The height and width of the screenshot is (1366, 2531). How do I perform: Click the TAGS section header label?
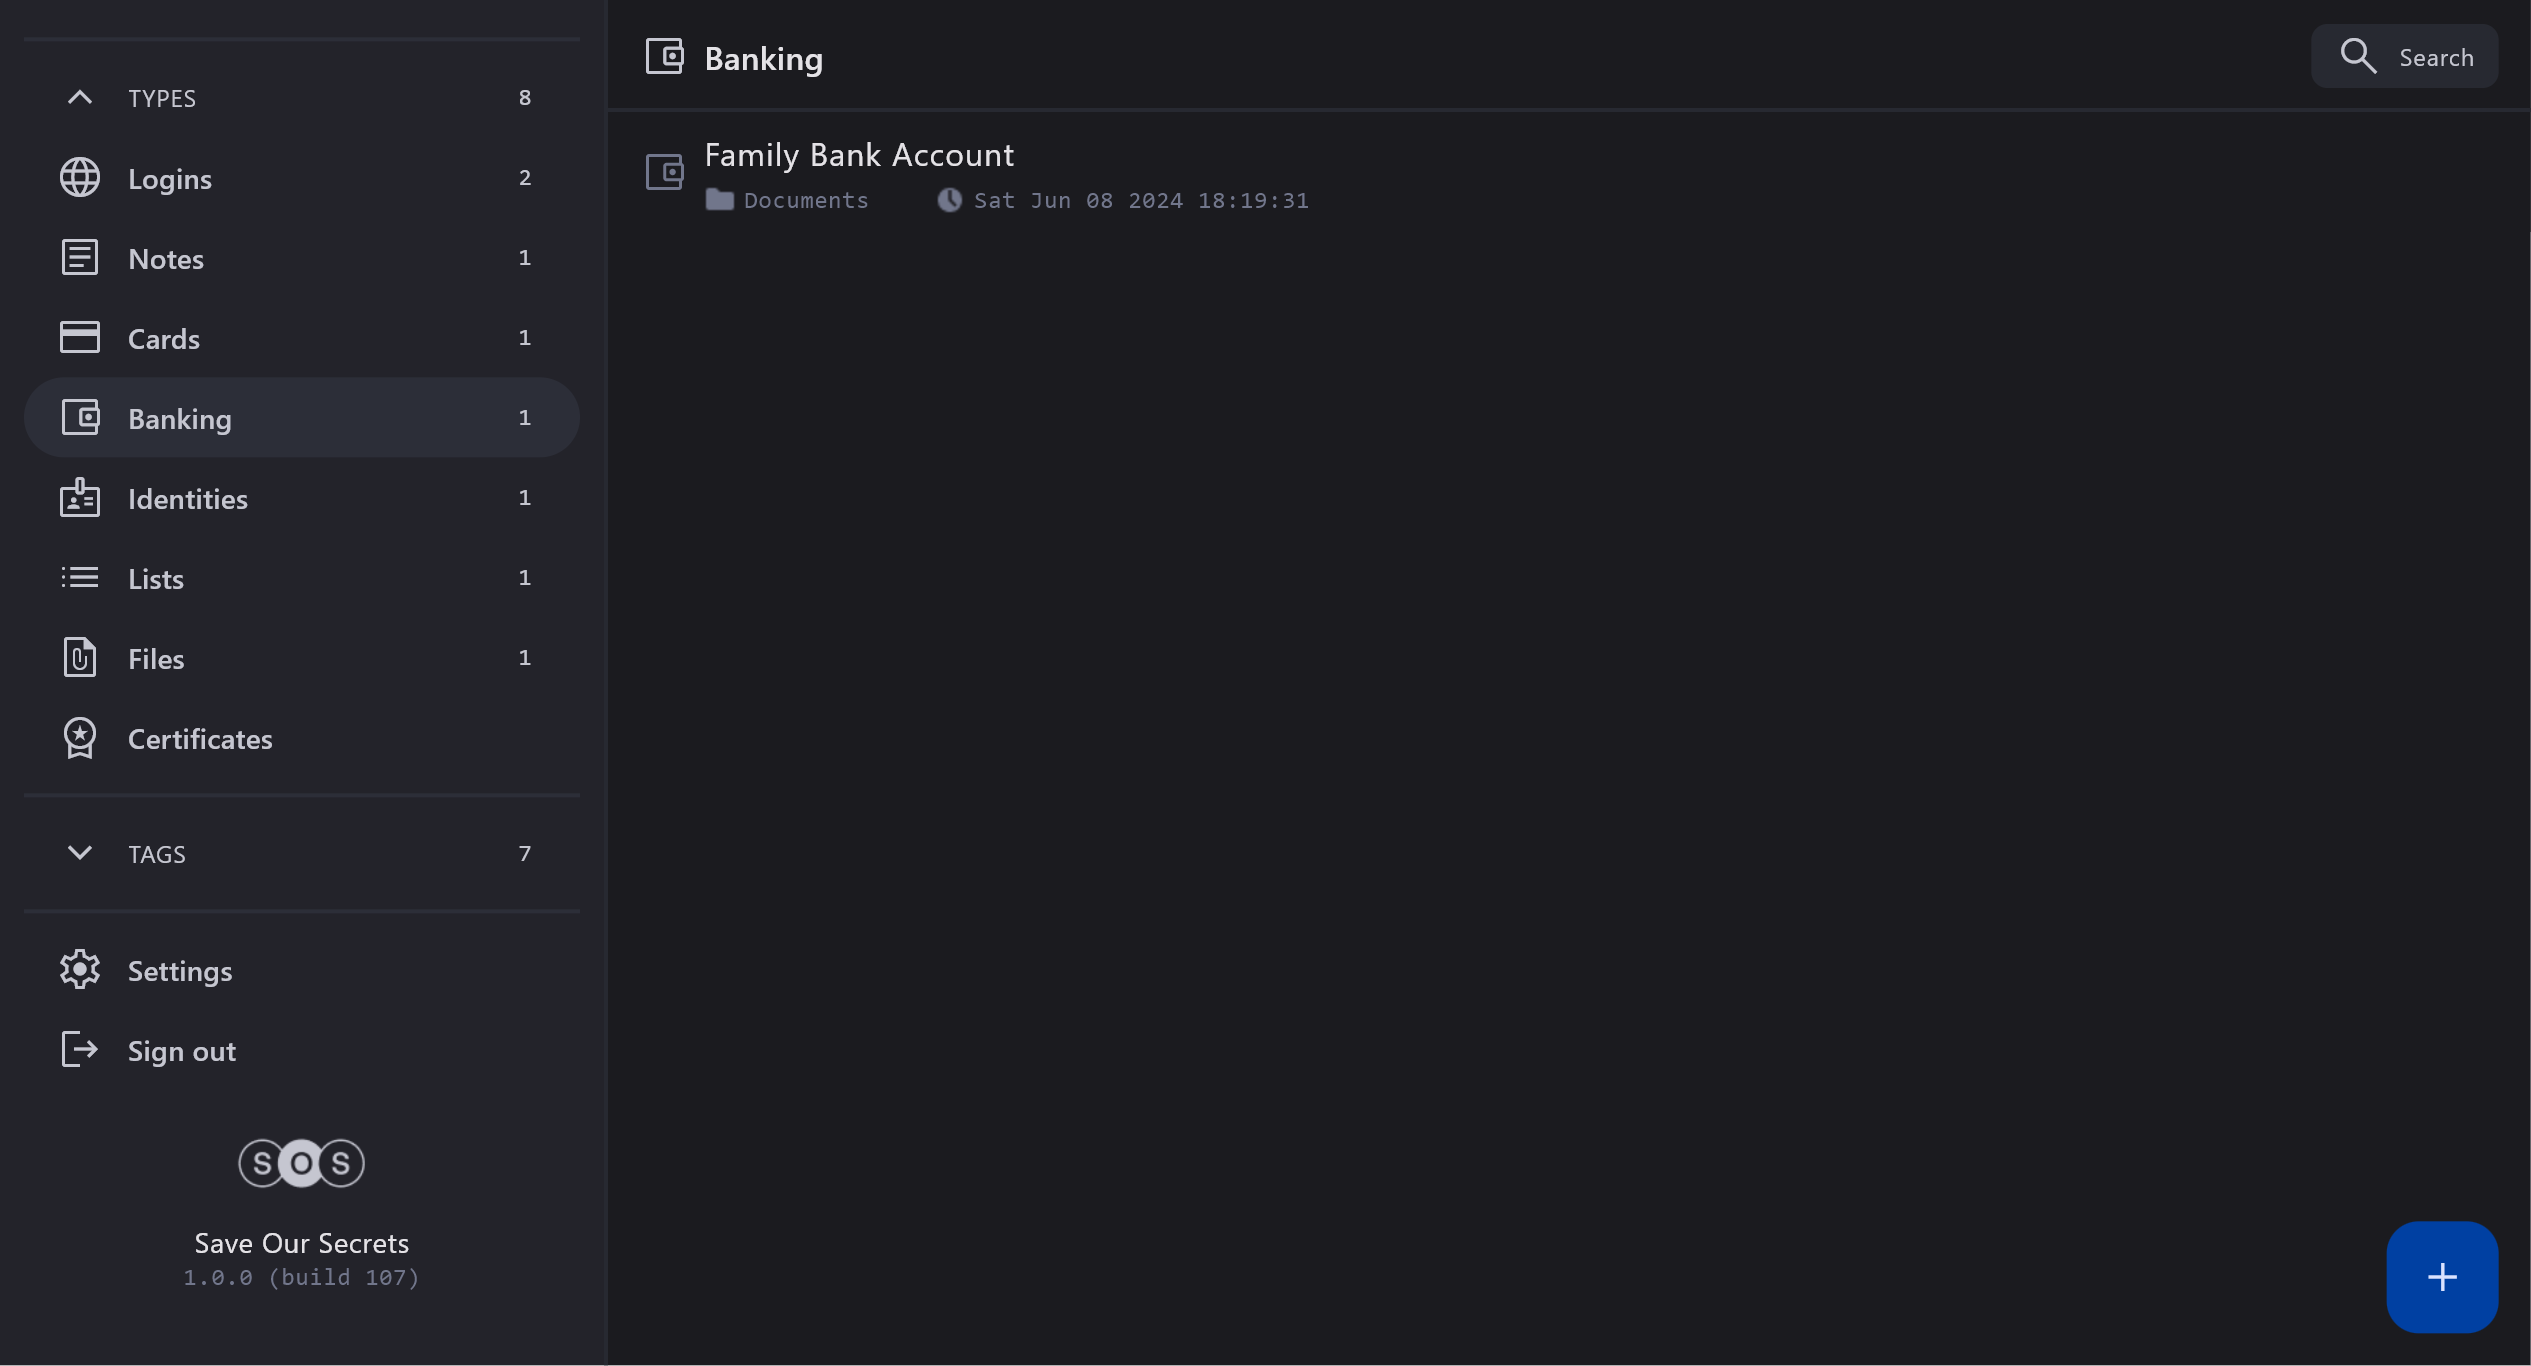[x=157, y=854]
